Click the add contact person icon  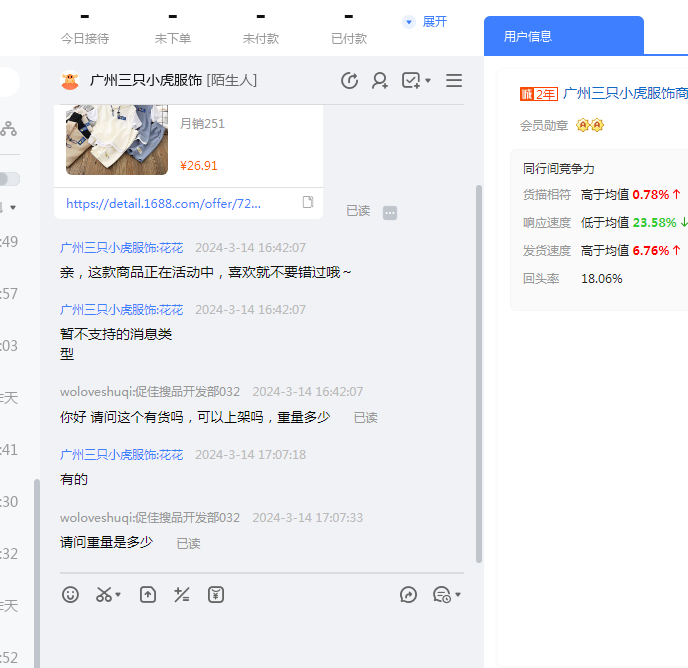[380, 81]
